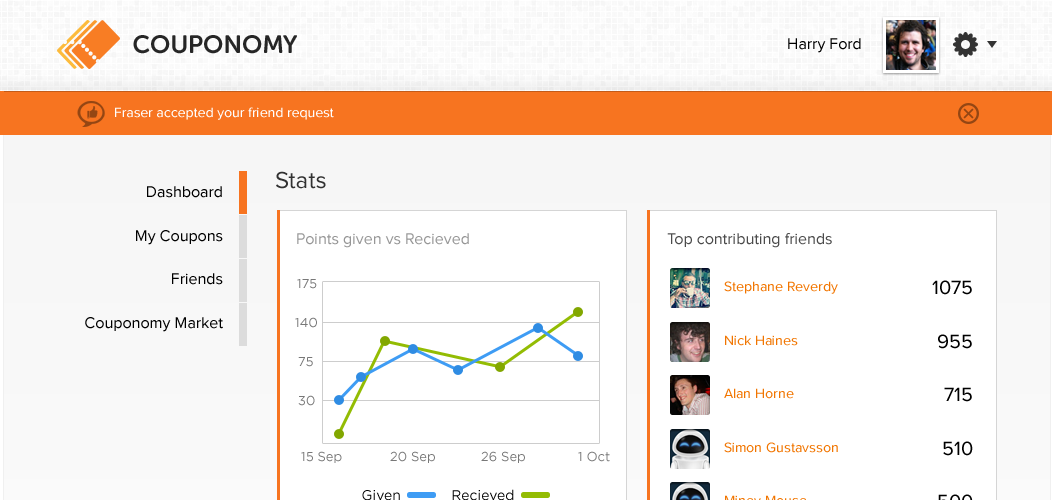Click the Nick Haines link

coord(760,341)
